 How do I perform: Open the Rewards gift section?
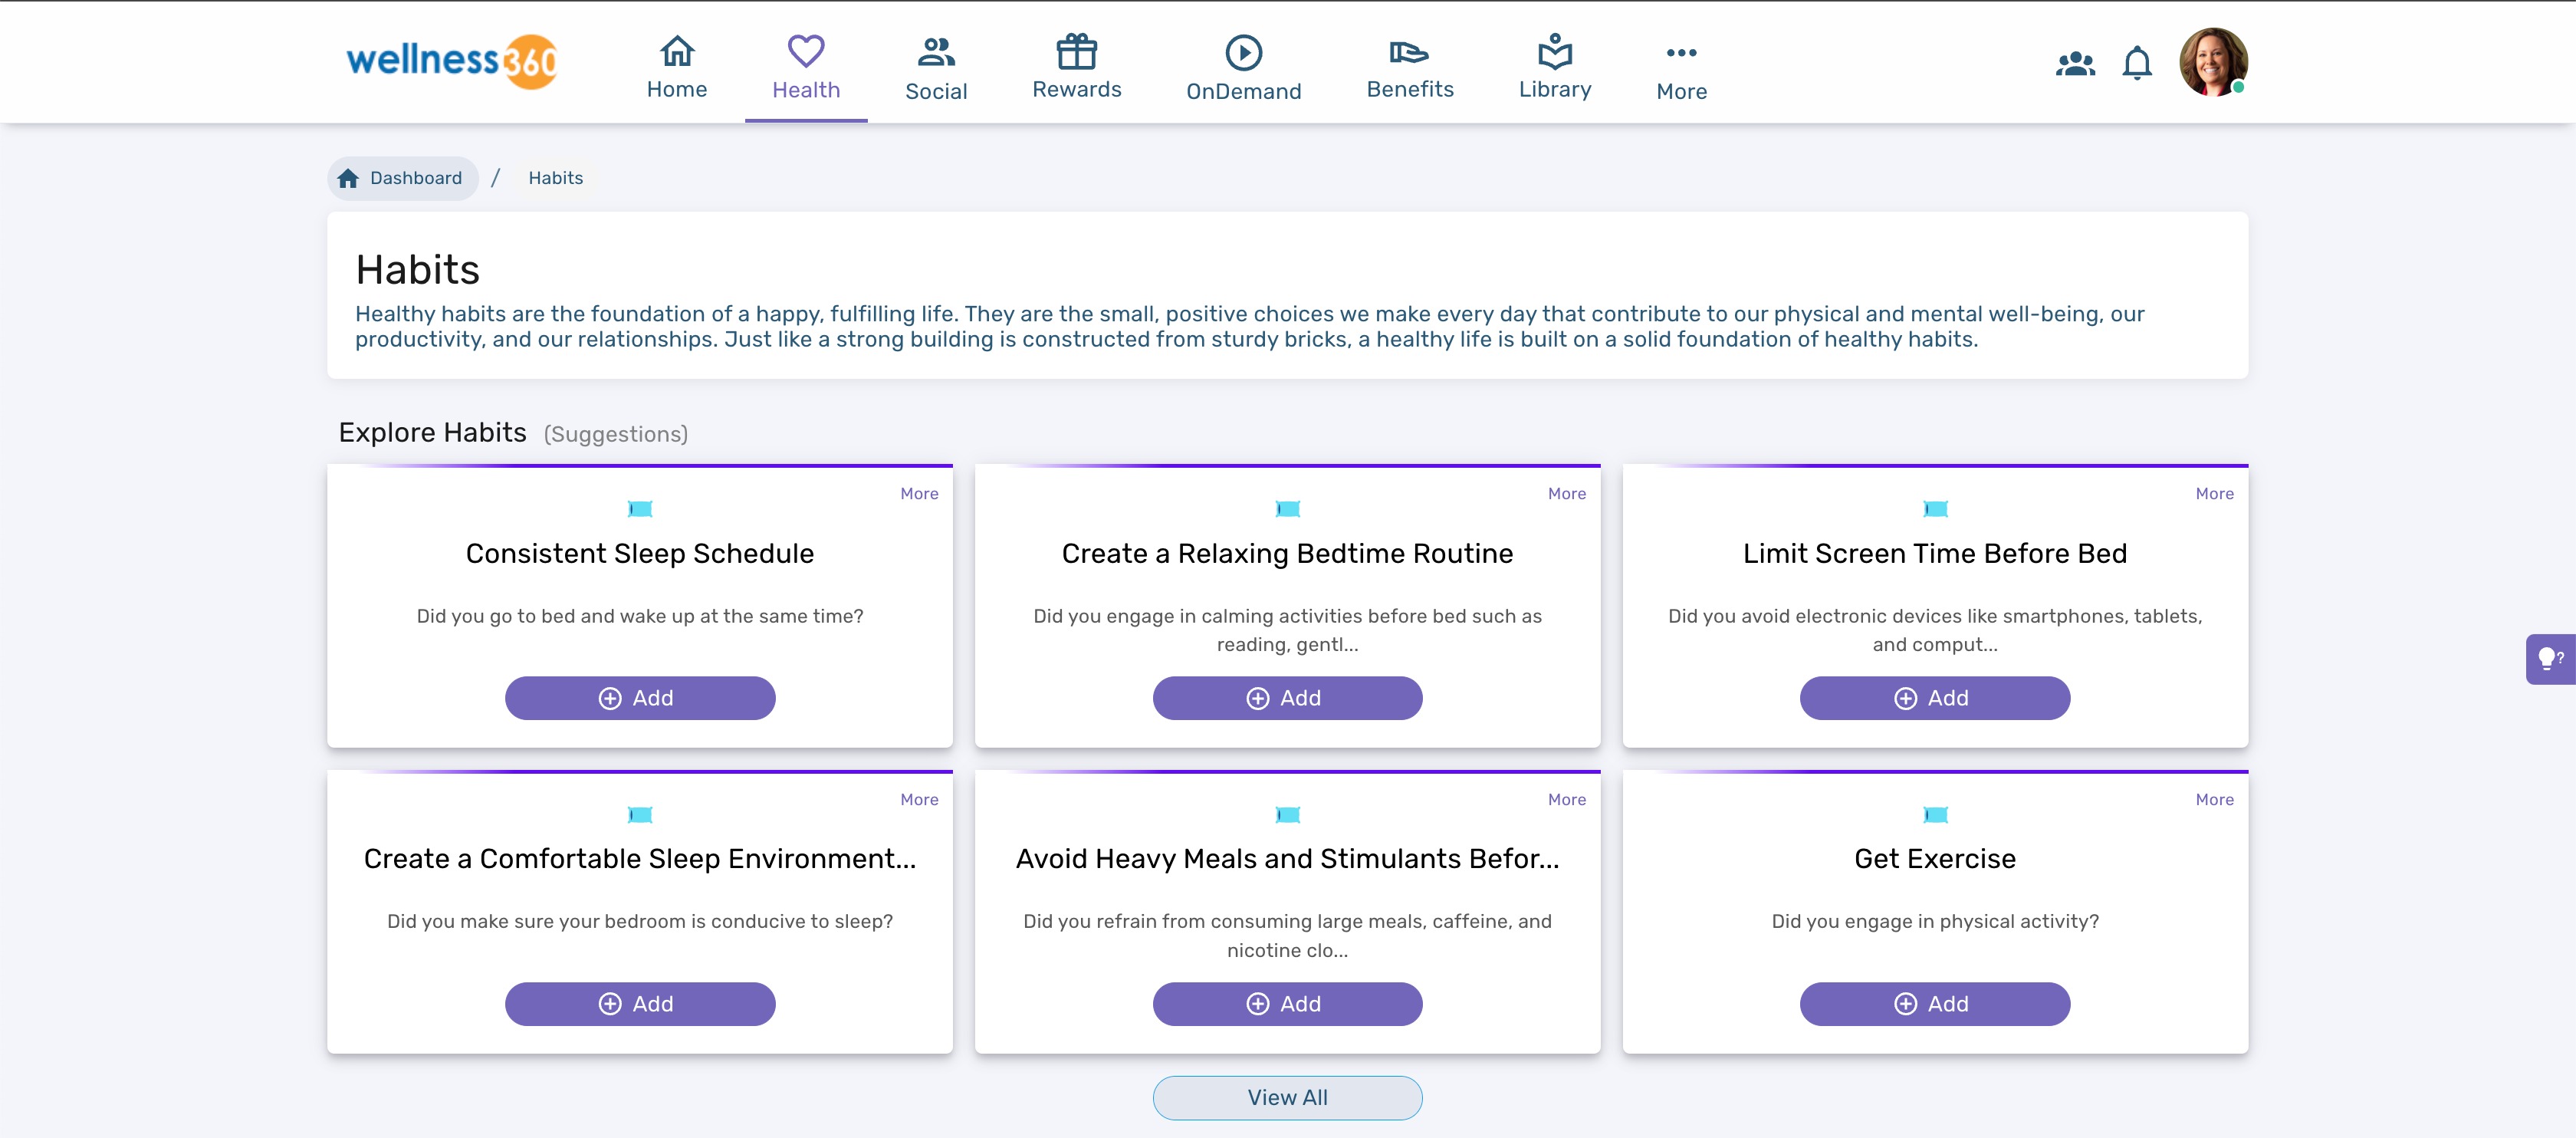(1077, 67)
